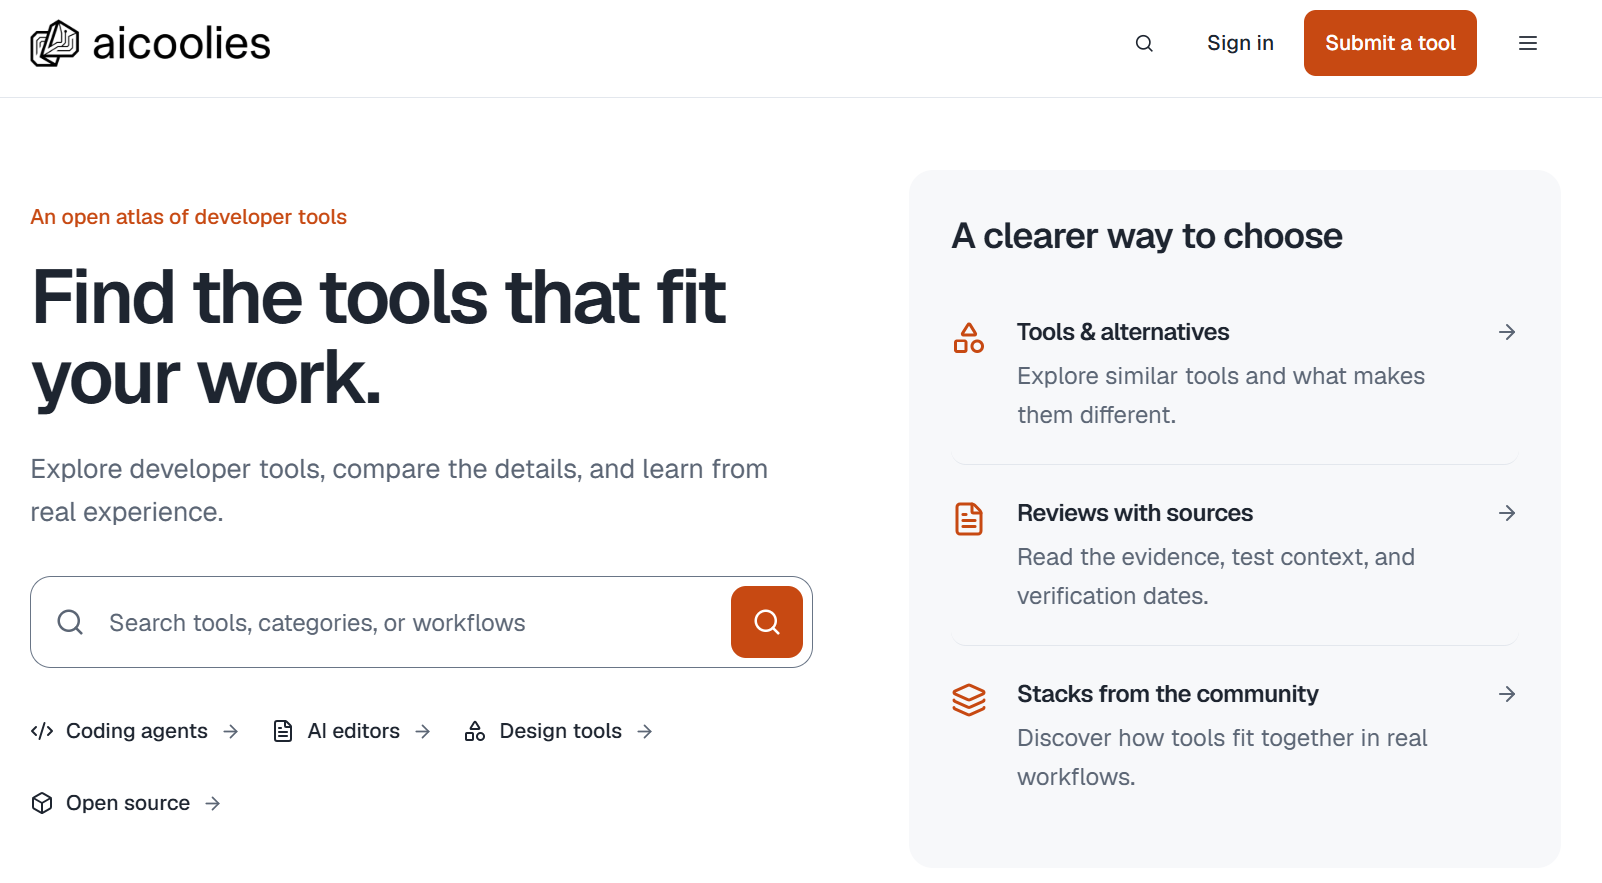Click magnifier icon inside search field
The width and height of the screenshot is (1602, 883).
[70, 622]
